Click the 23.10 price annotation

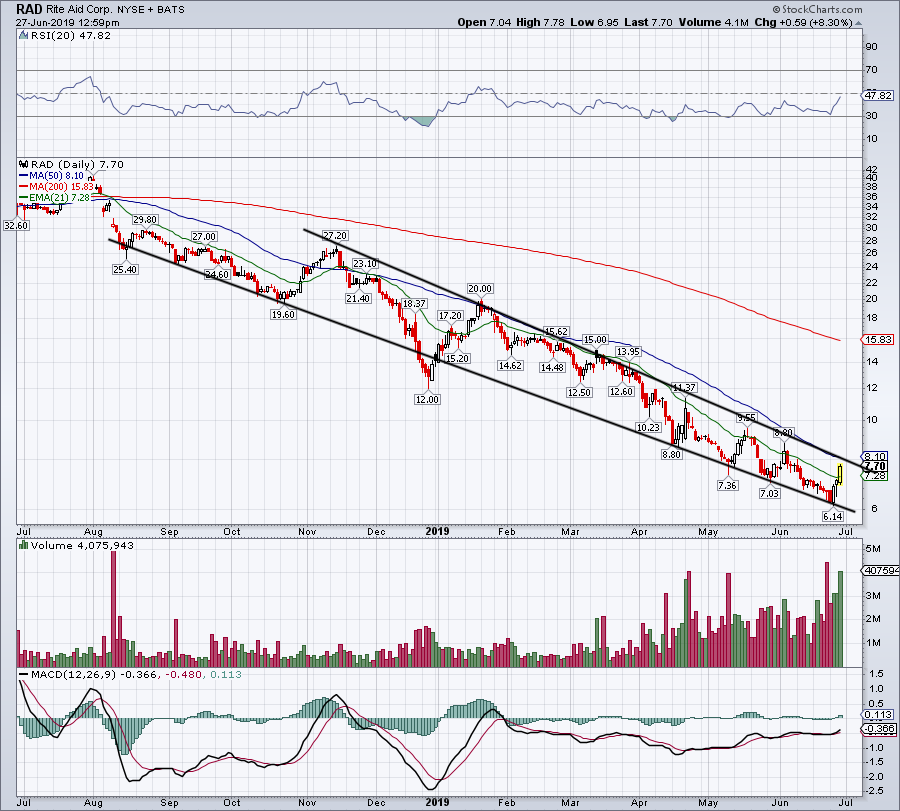365,264
